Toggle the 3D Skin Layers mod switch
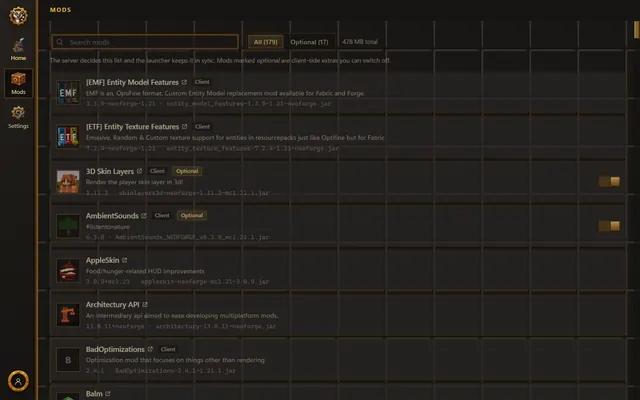Viewport: 640px width, 400px height. point(609,181)
